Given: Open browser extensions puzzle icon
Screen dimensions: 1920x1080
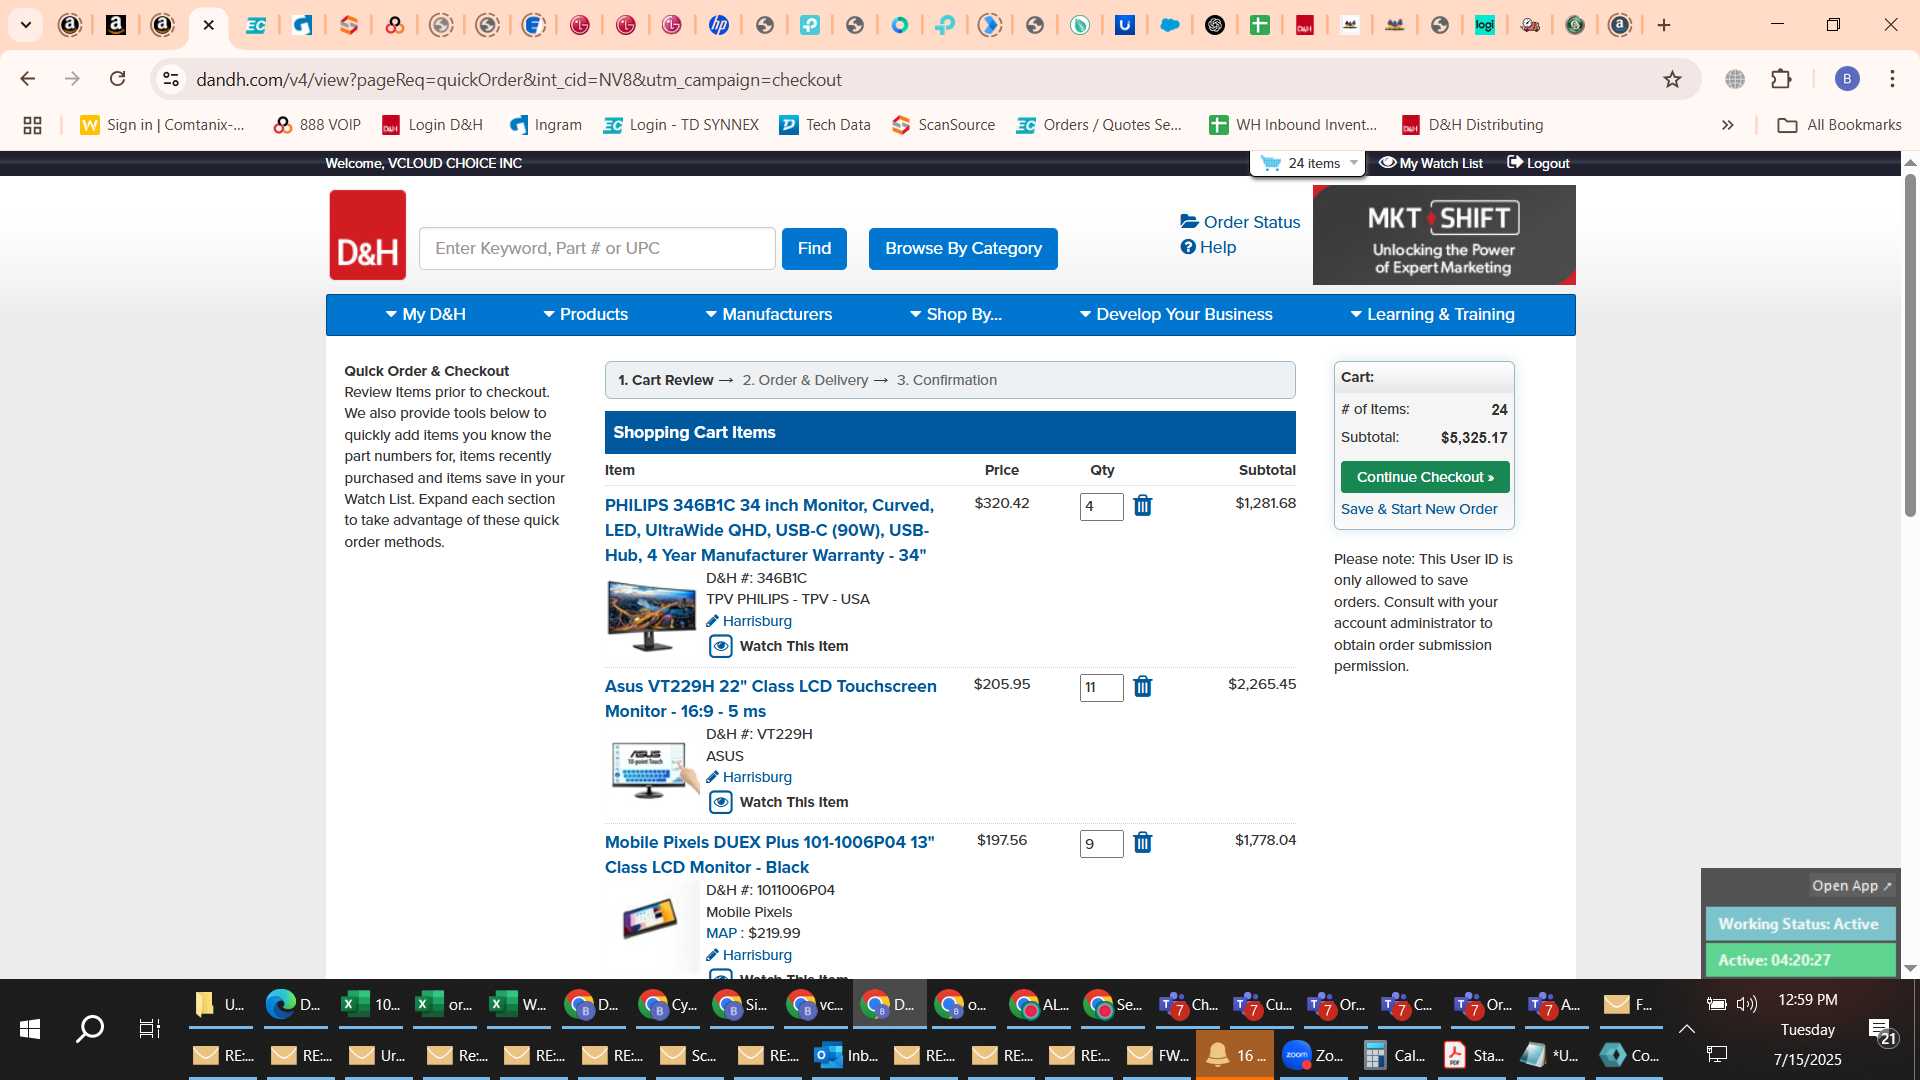Looking at the screenshot, I should 1781,79.
